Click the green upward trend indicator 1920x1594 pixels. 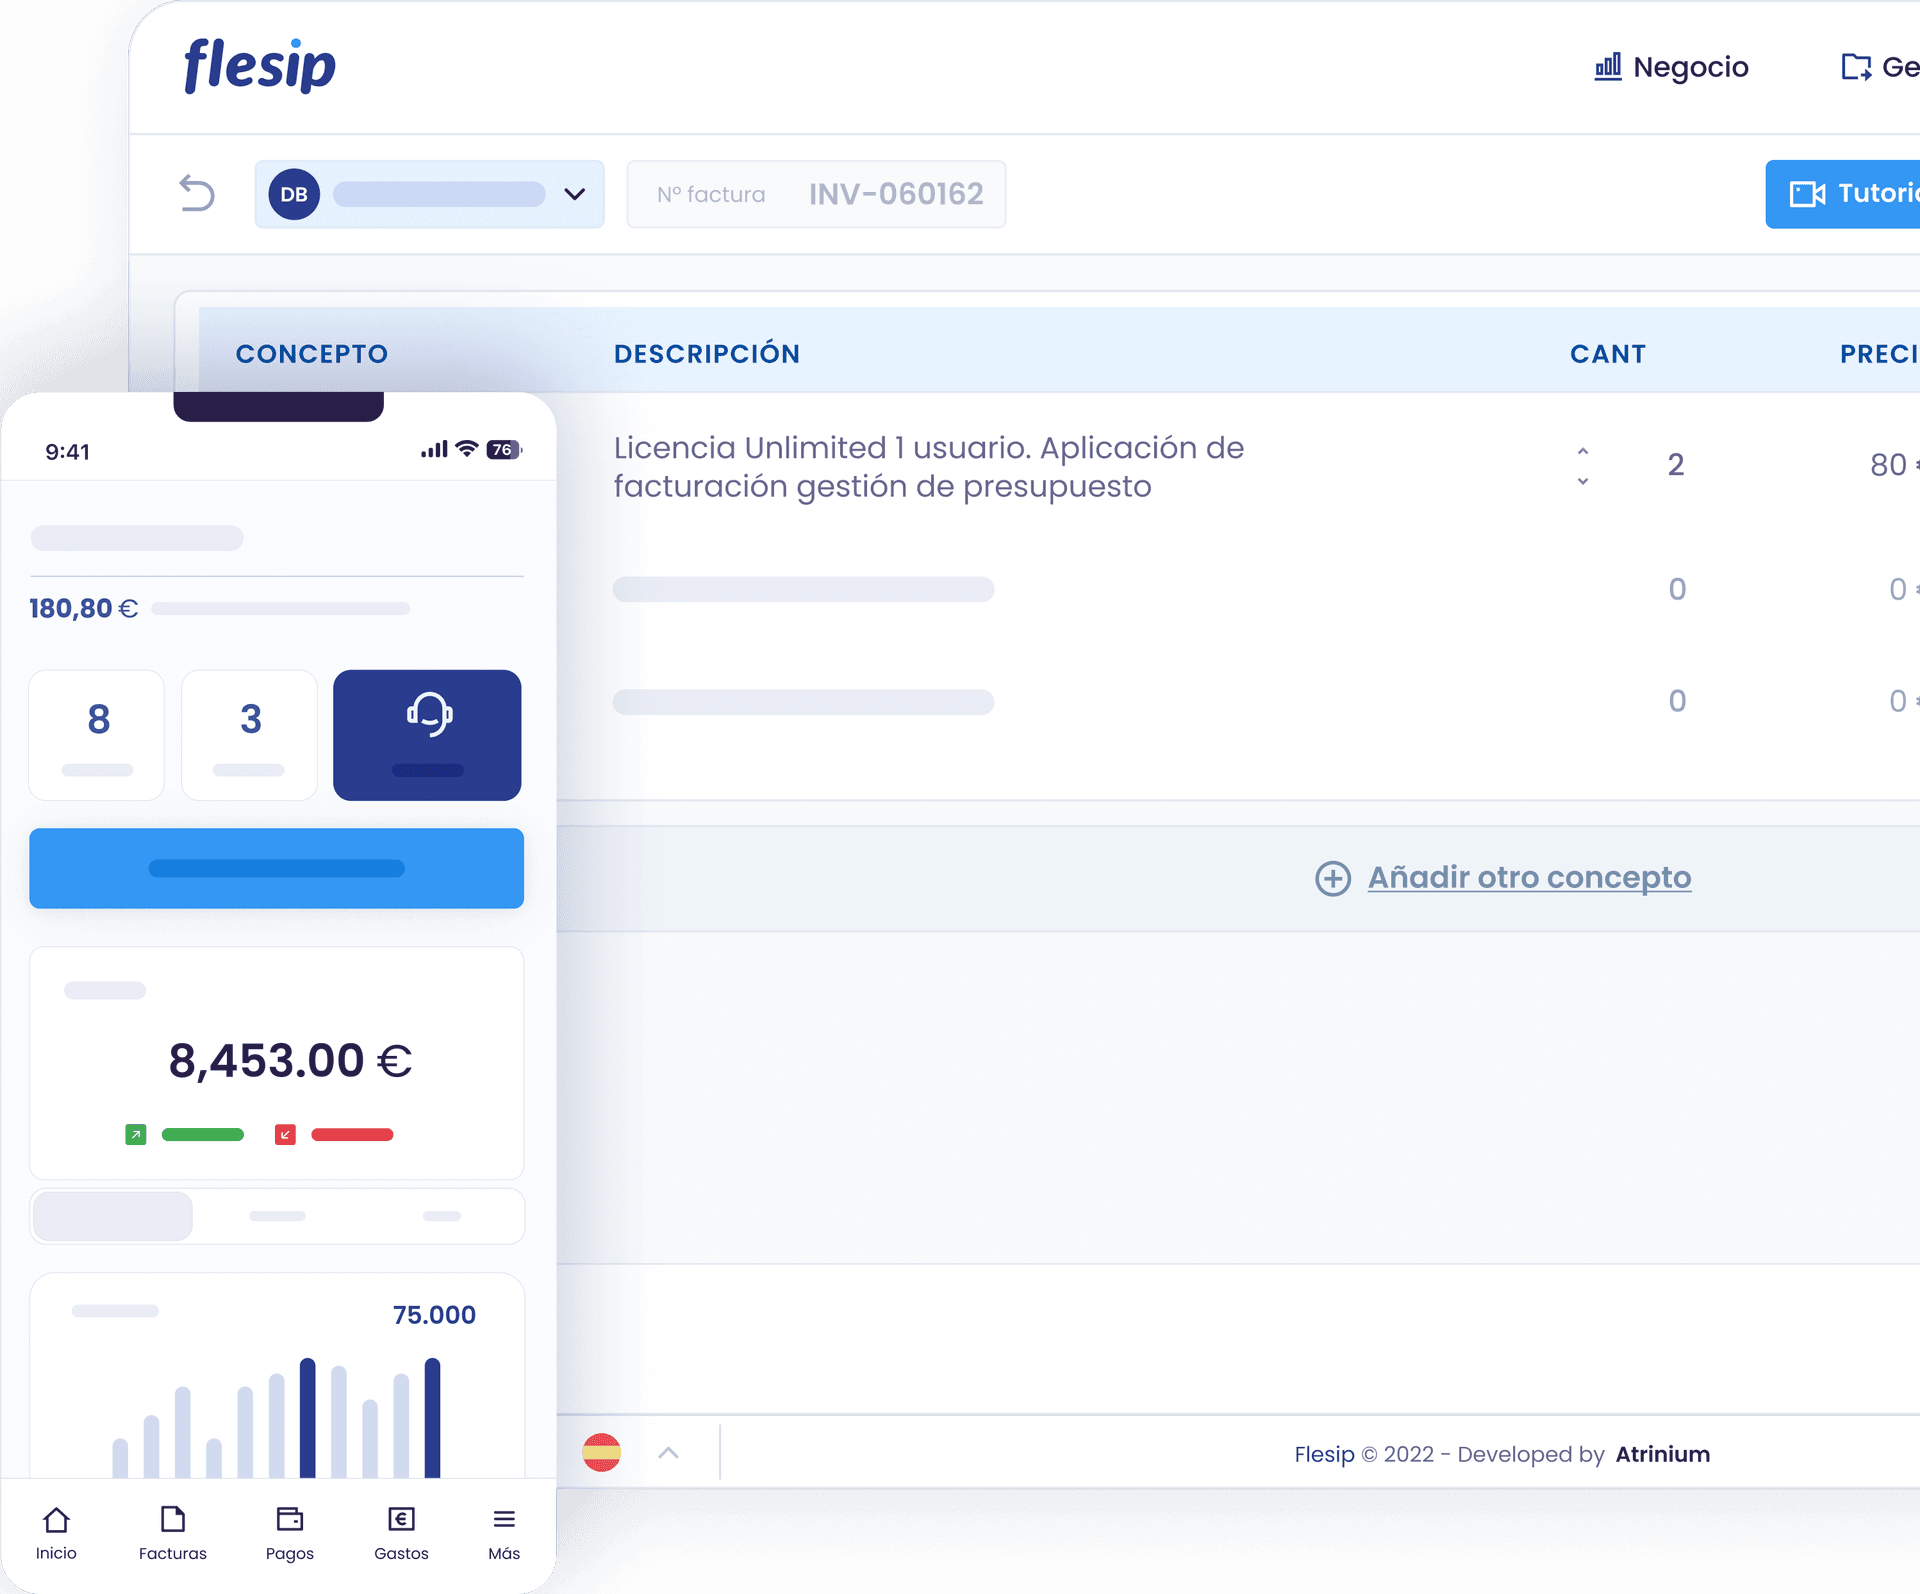(135, 1134)
